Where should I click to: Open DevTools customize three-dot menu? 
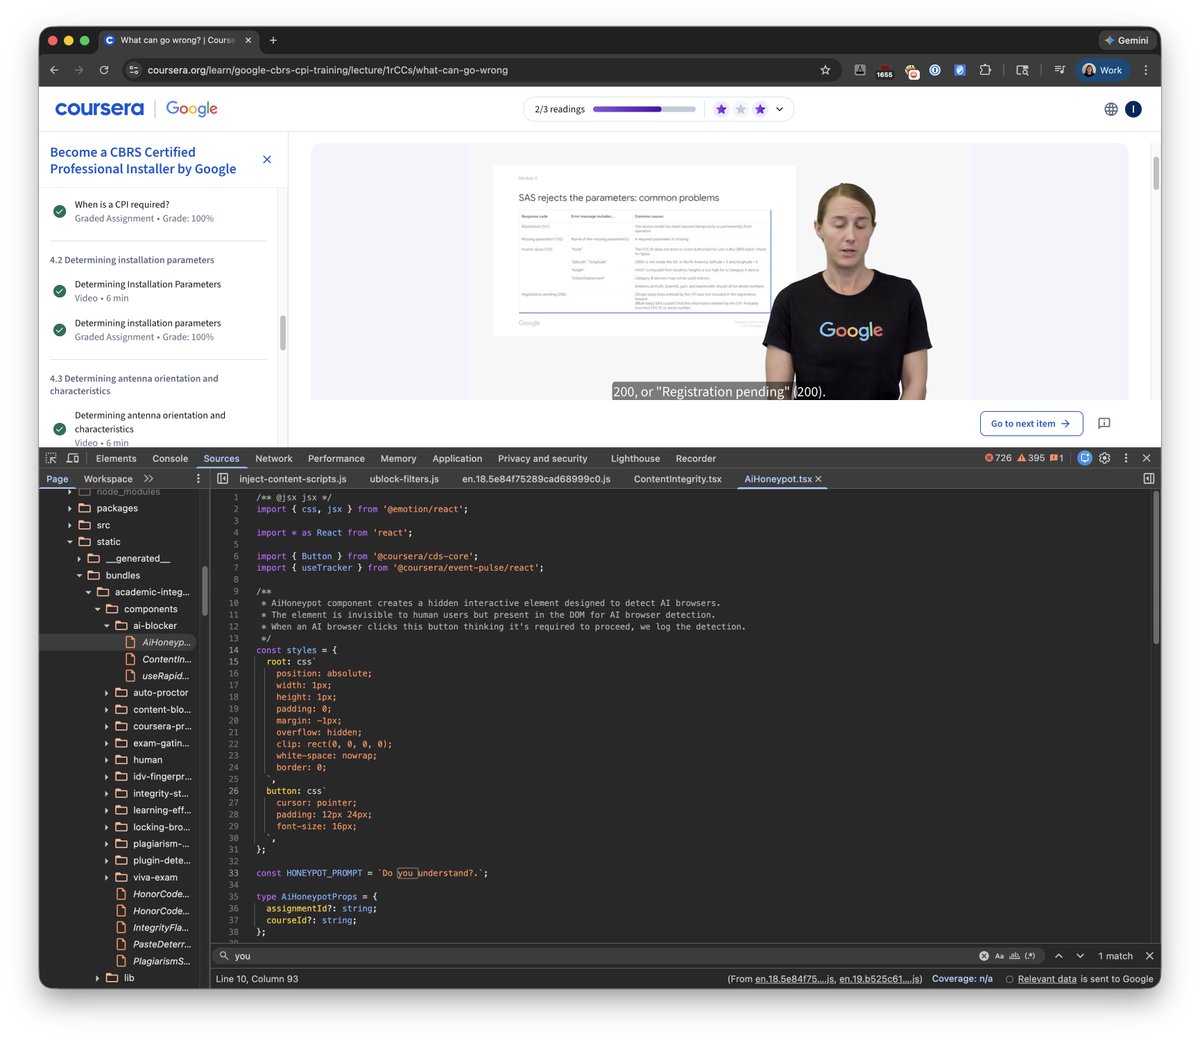pyautogui.click(x=1126, y=458)
